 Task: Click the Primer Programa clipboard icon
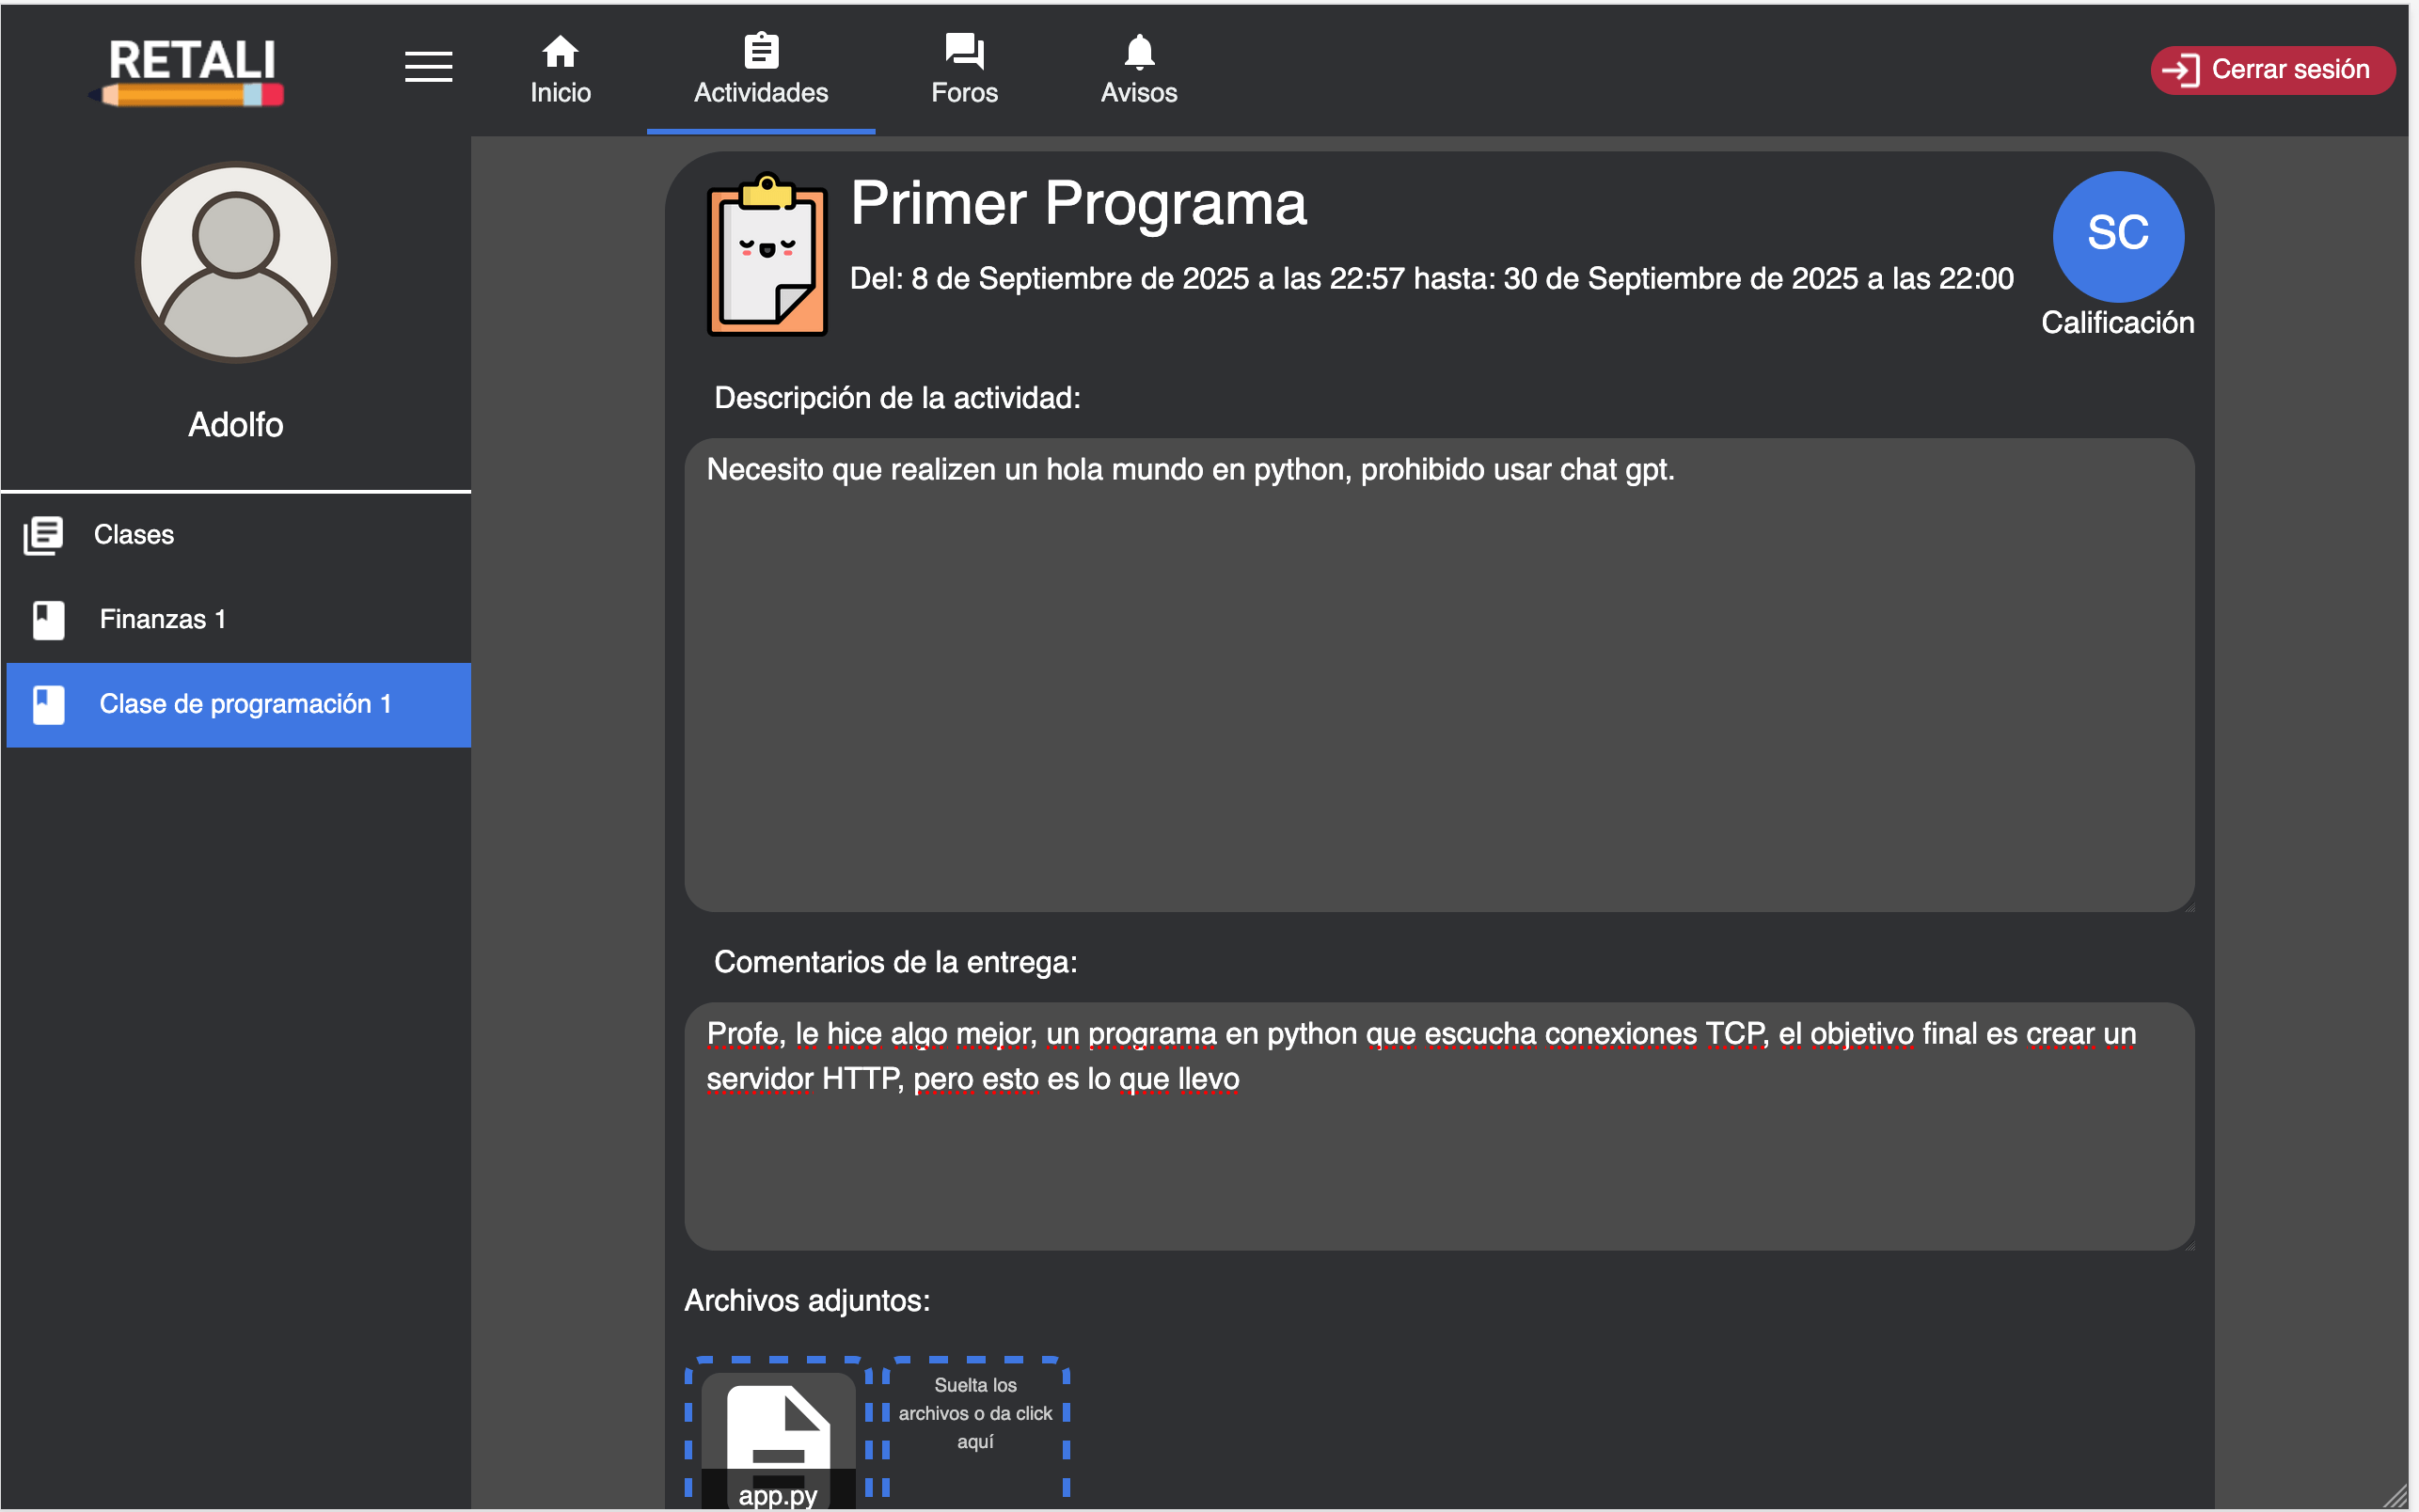(766, 253)
